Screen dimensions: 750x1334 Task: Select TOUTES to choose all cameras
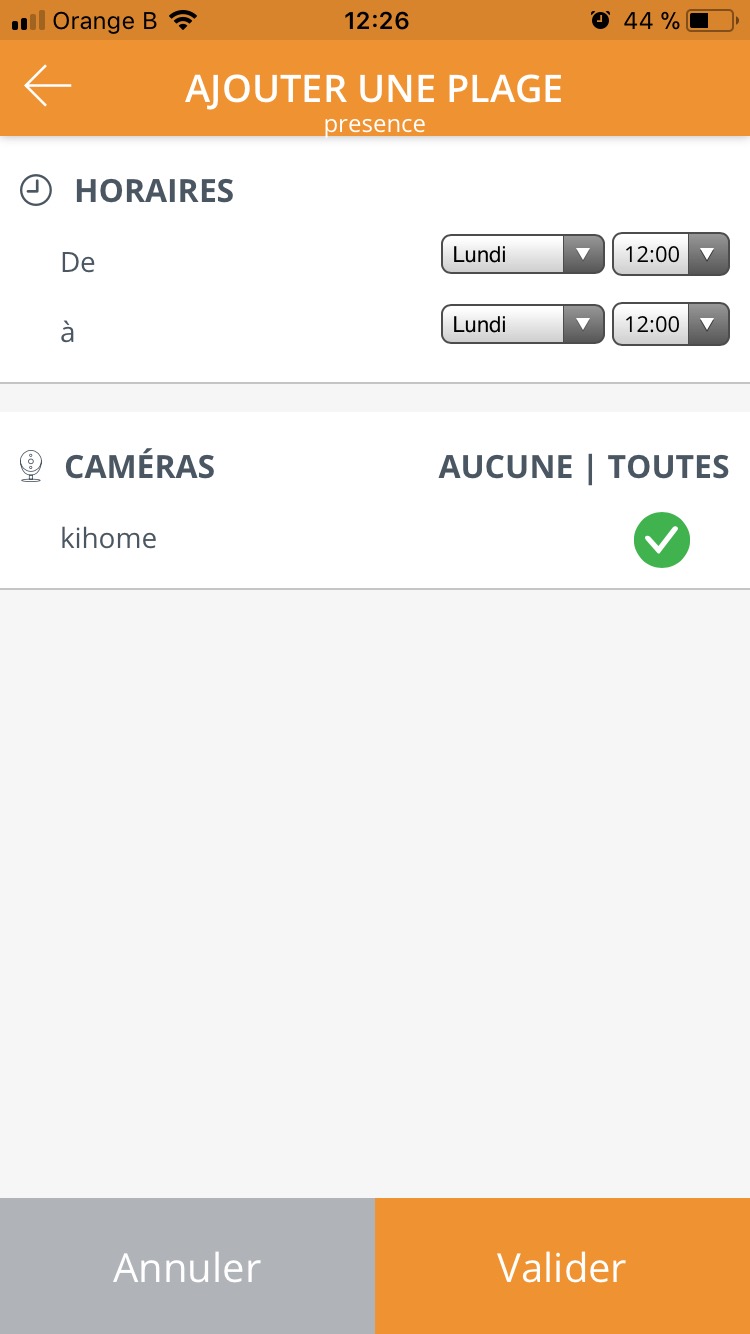(668, 467)
